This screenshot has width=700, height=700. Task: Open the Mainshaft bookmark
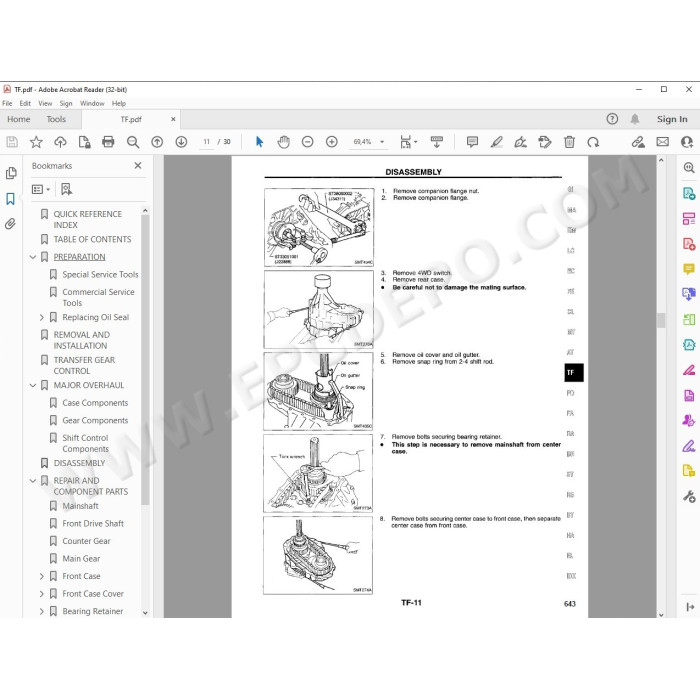(80, 506)
